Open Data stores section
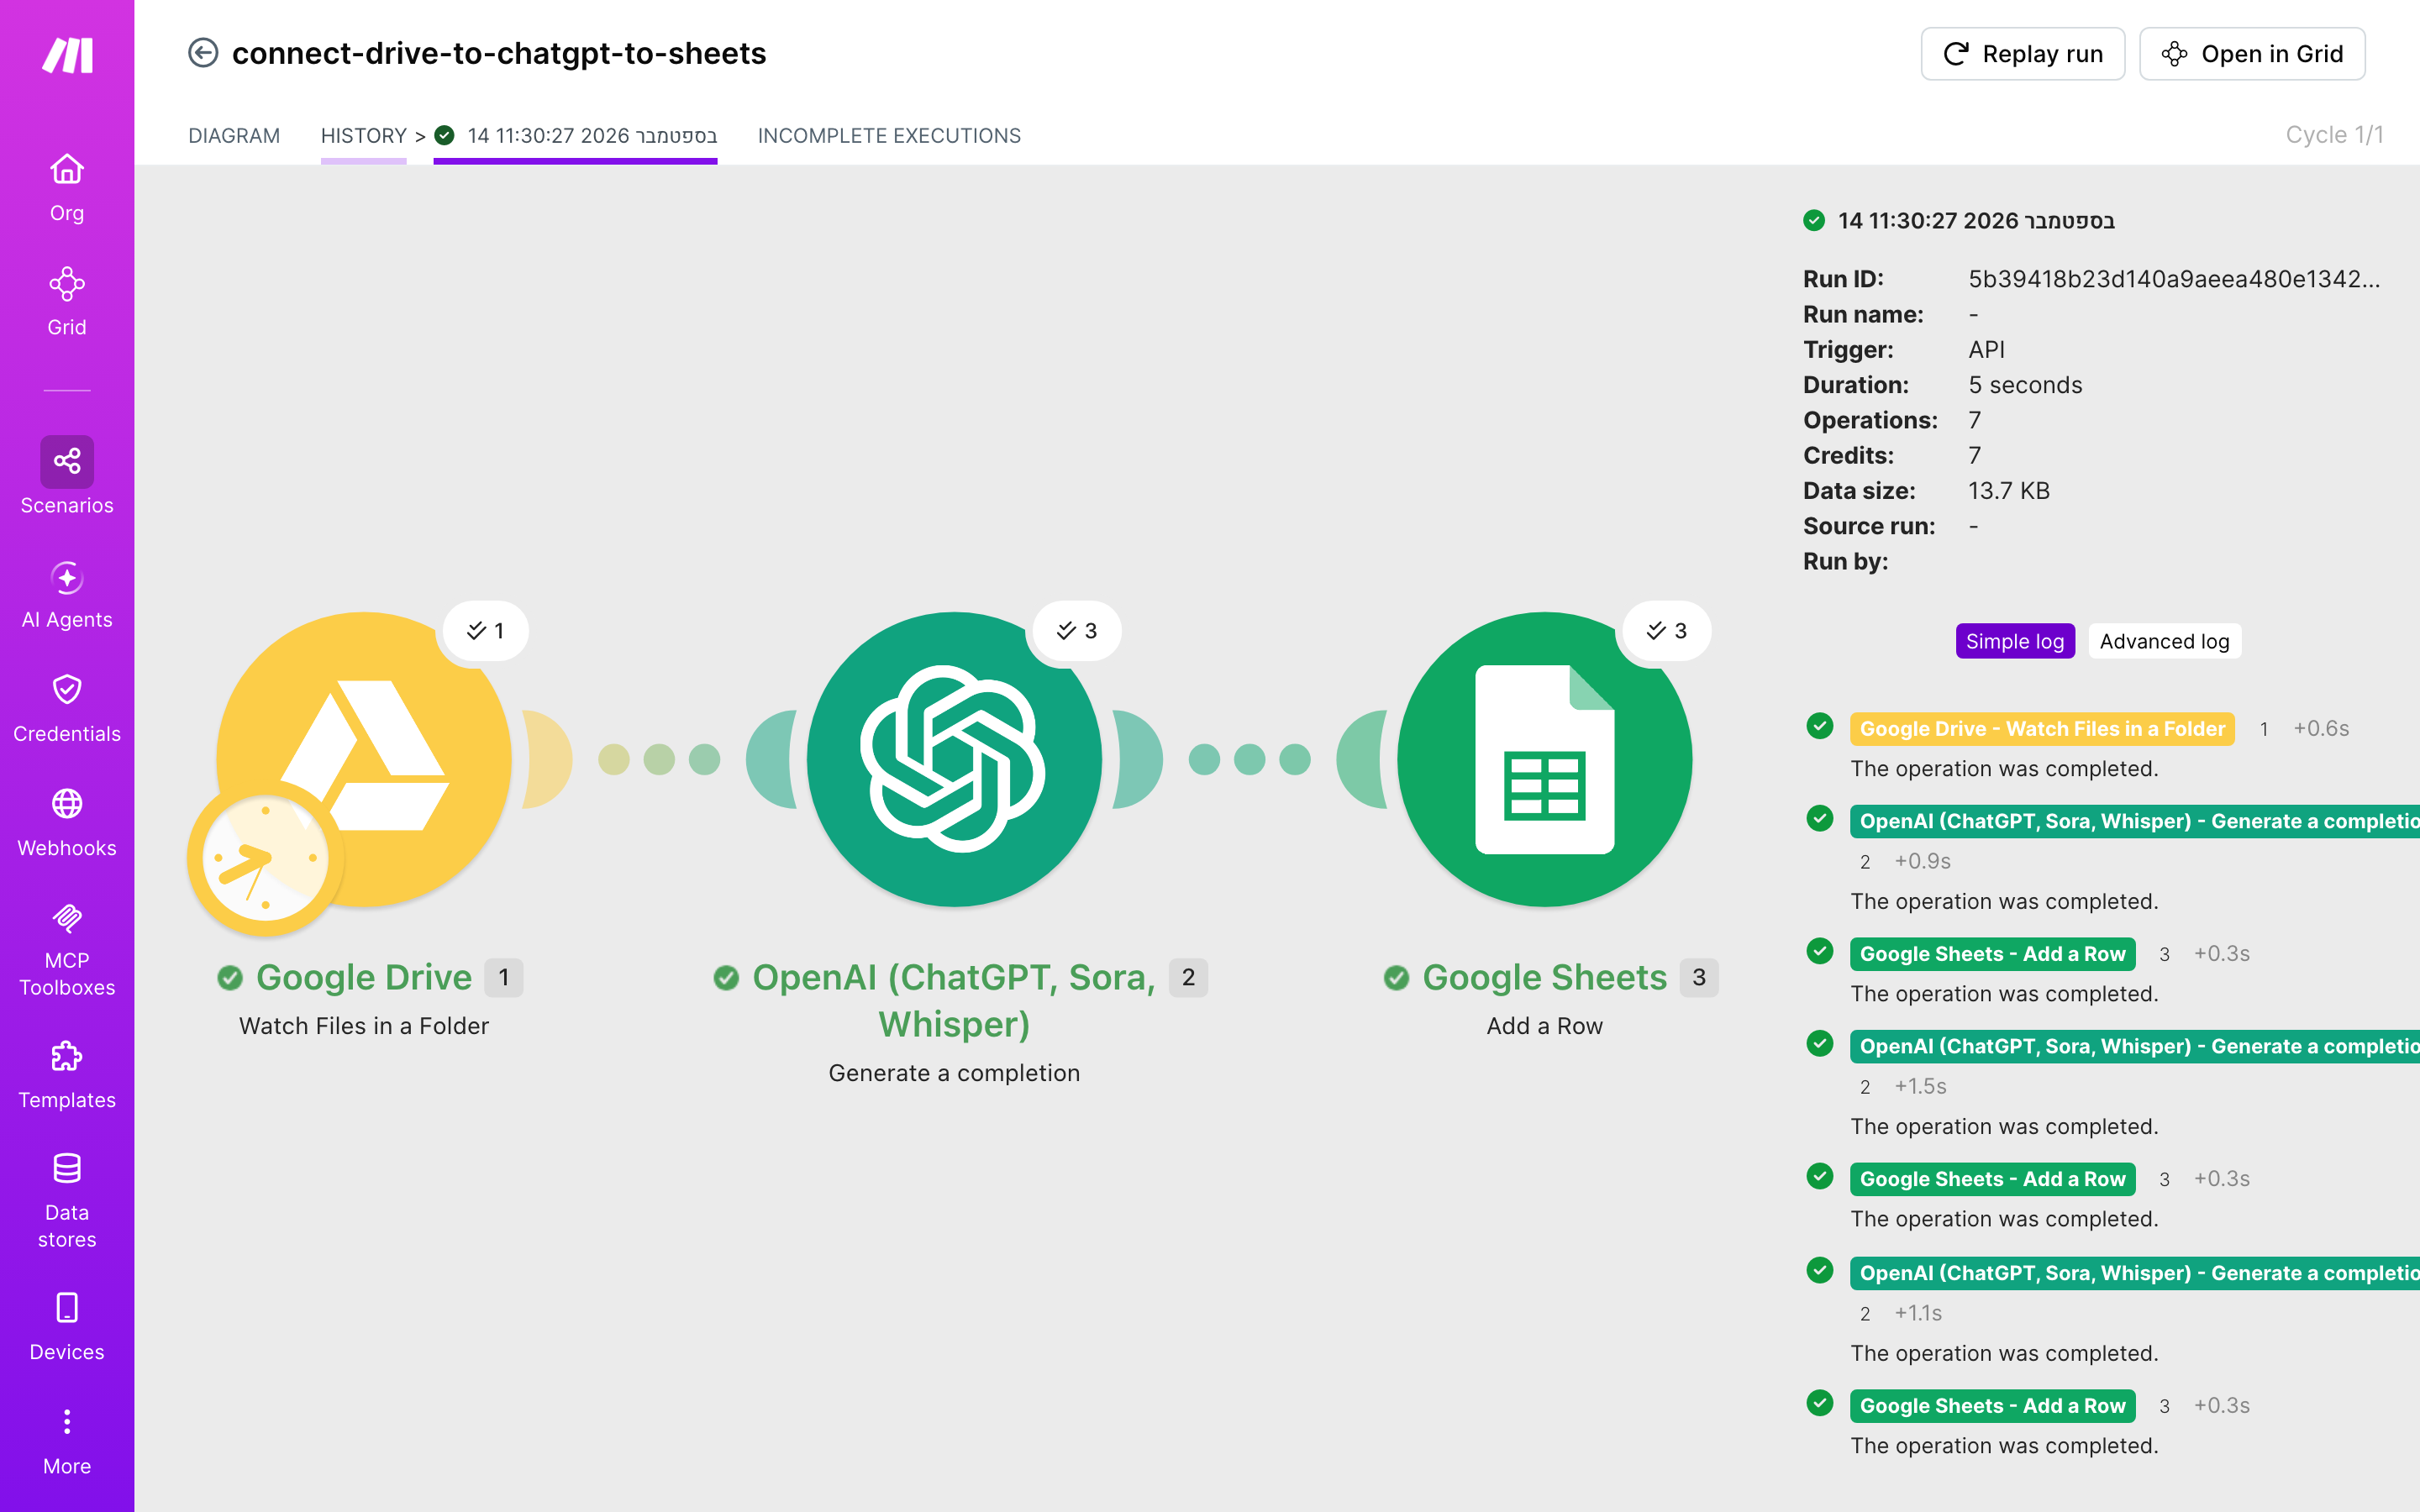 (x=67, y=1200)
